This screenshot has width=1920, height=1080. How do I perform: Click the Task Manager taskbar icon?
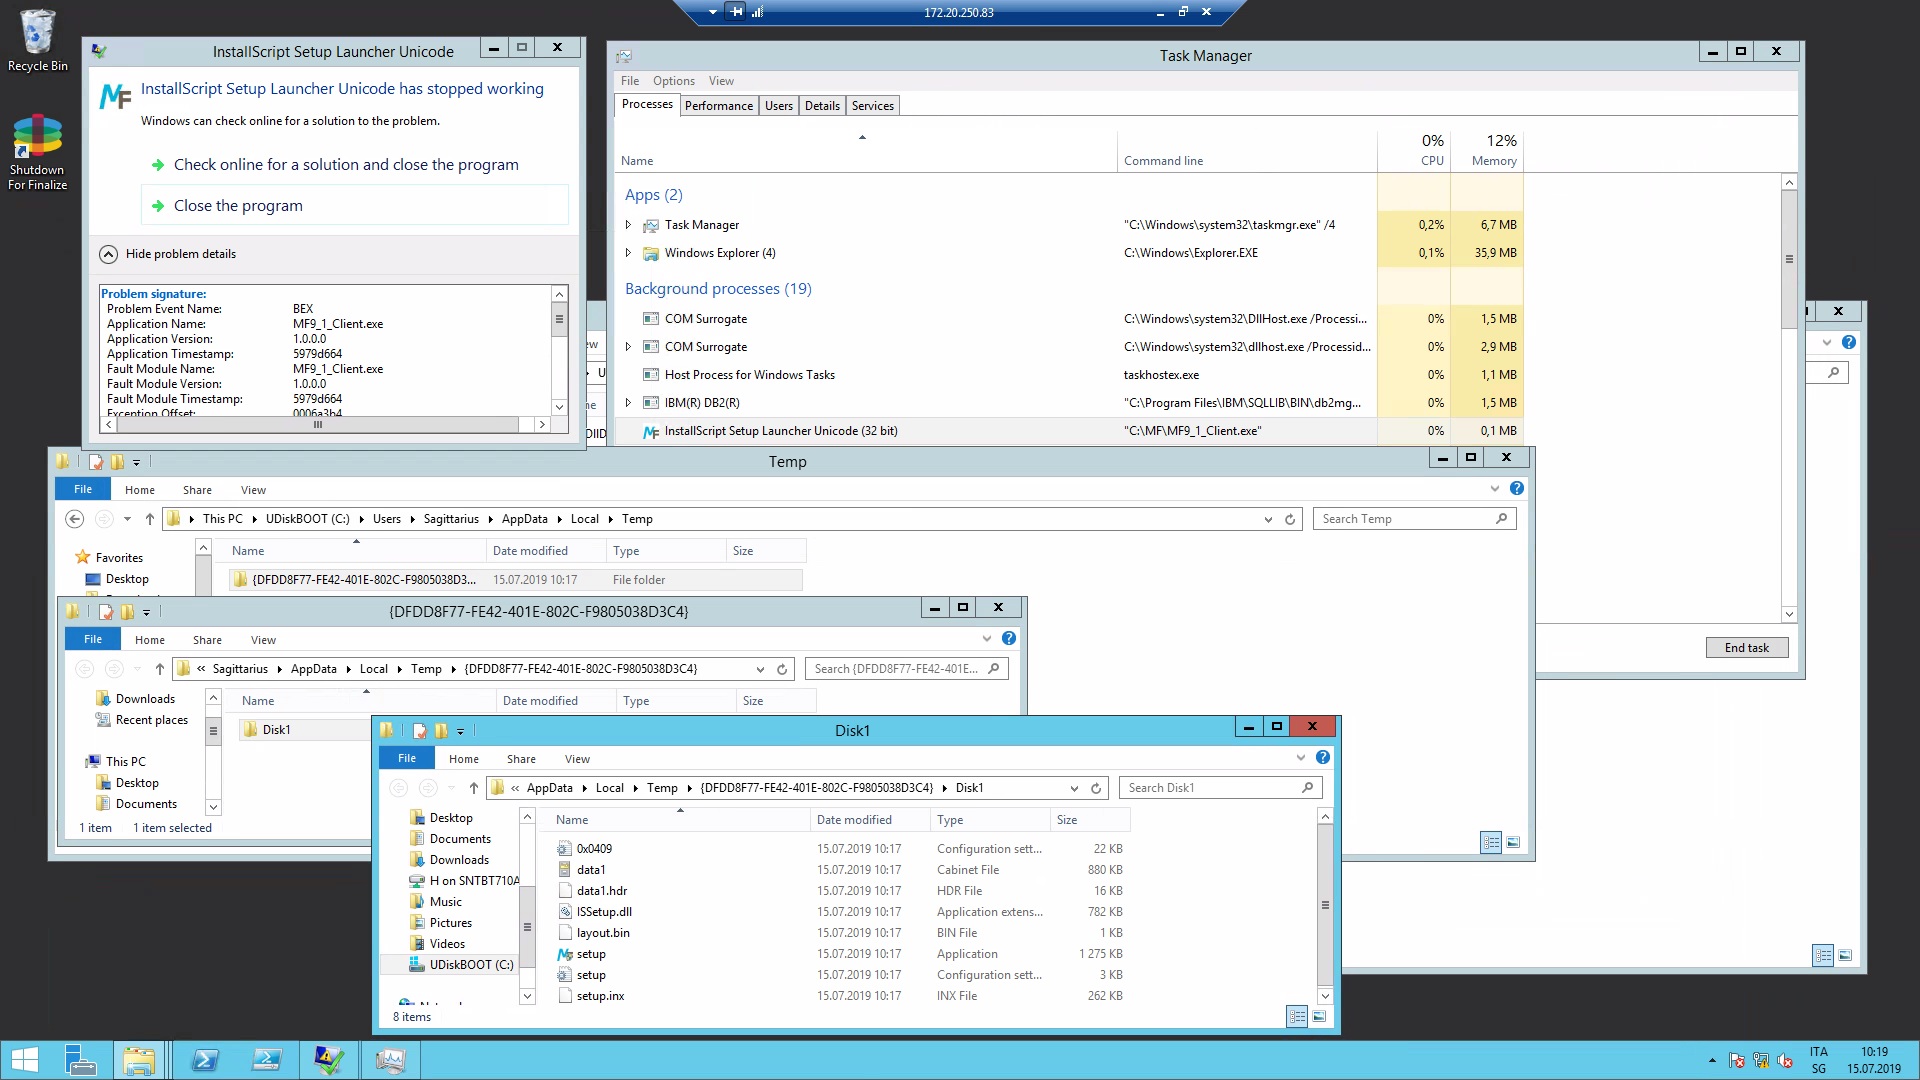[390, 1060]
